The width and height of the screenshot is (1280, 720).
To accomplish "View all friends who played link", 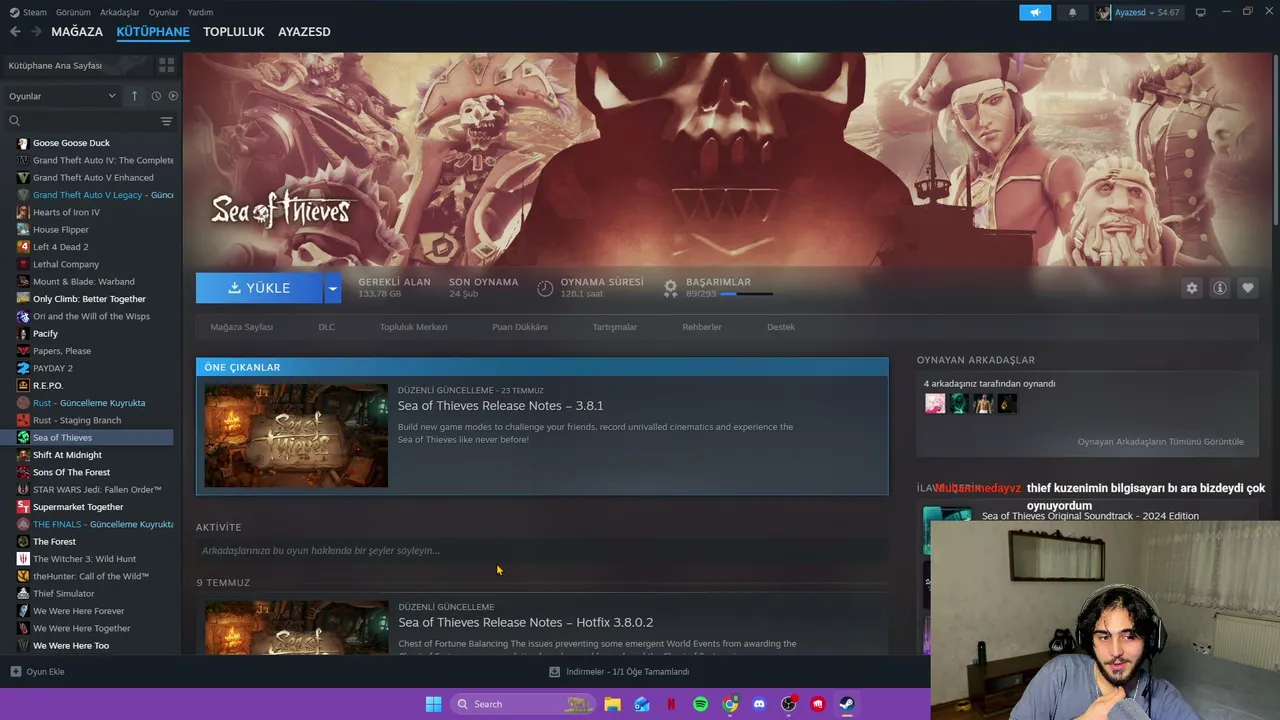I will [x=1160, y=442].
